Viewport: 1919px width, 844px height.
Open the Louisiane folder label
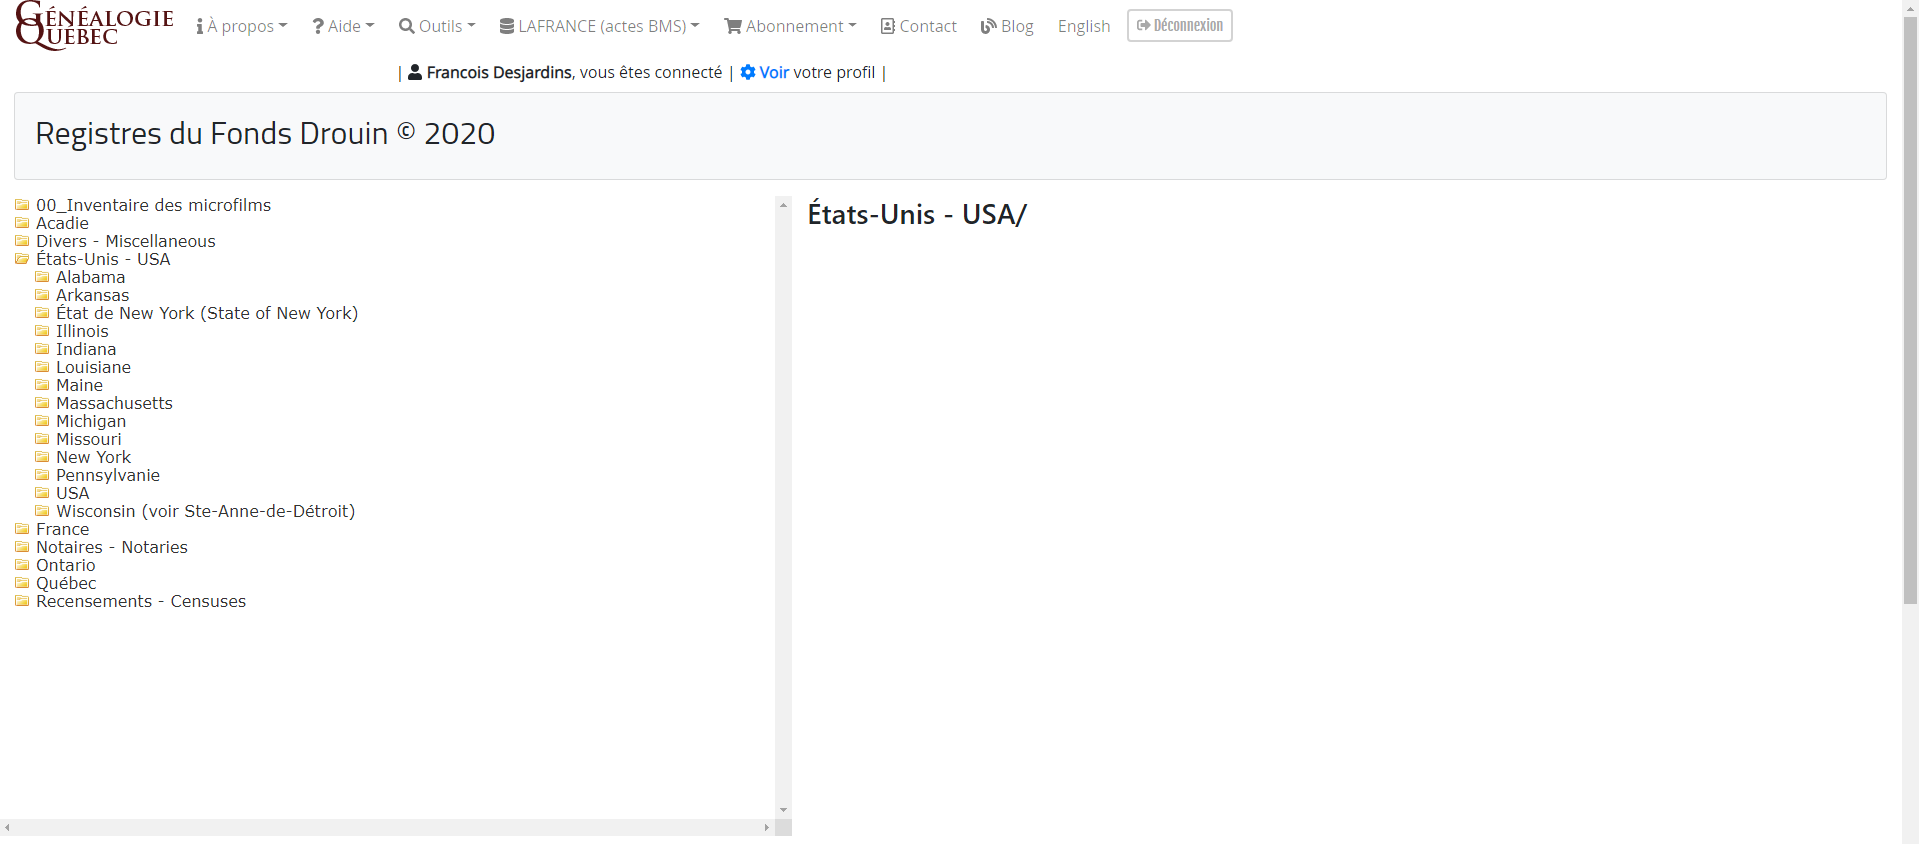(93, 367)
